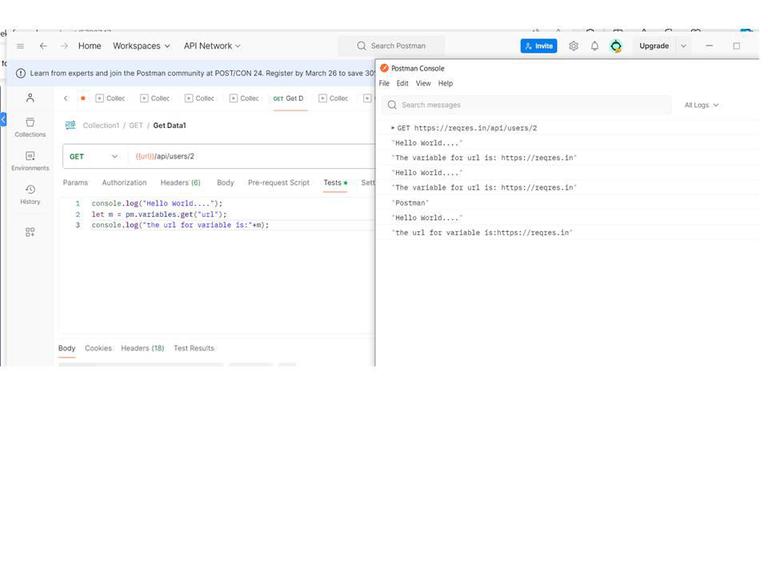Open the API Network dropdown
The image size is (768, 576).
(212, 46)
